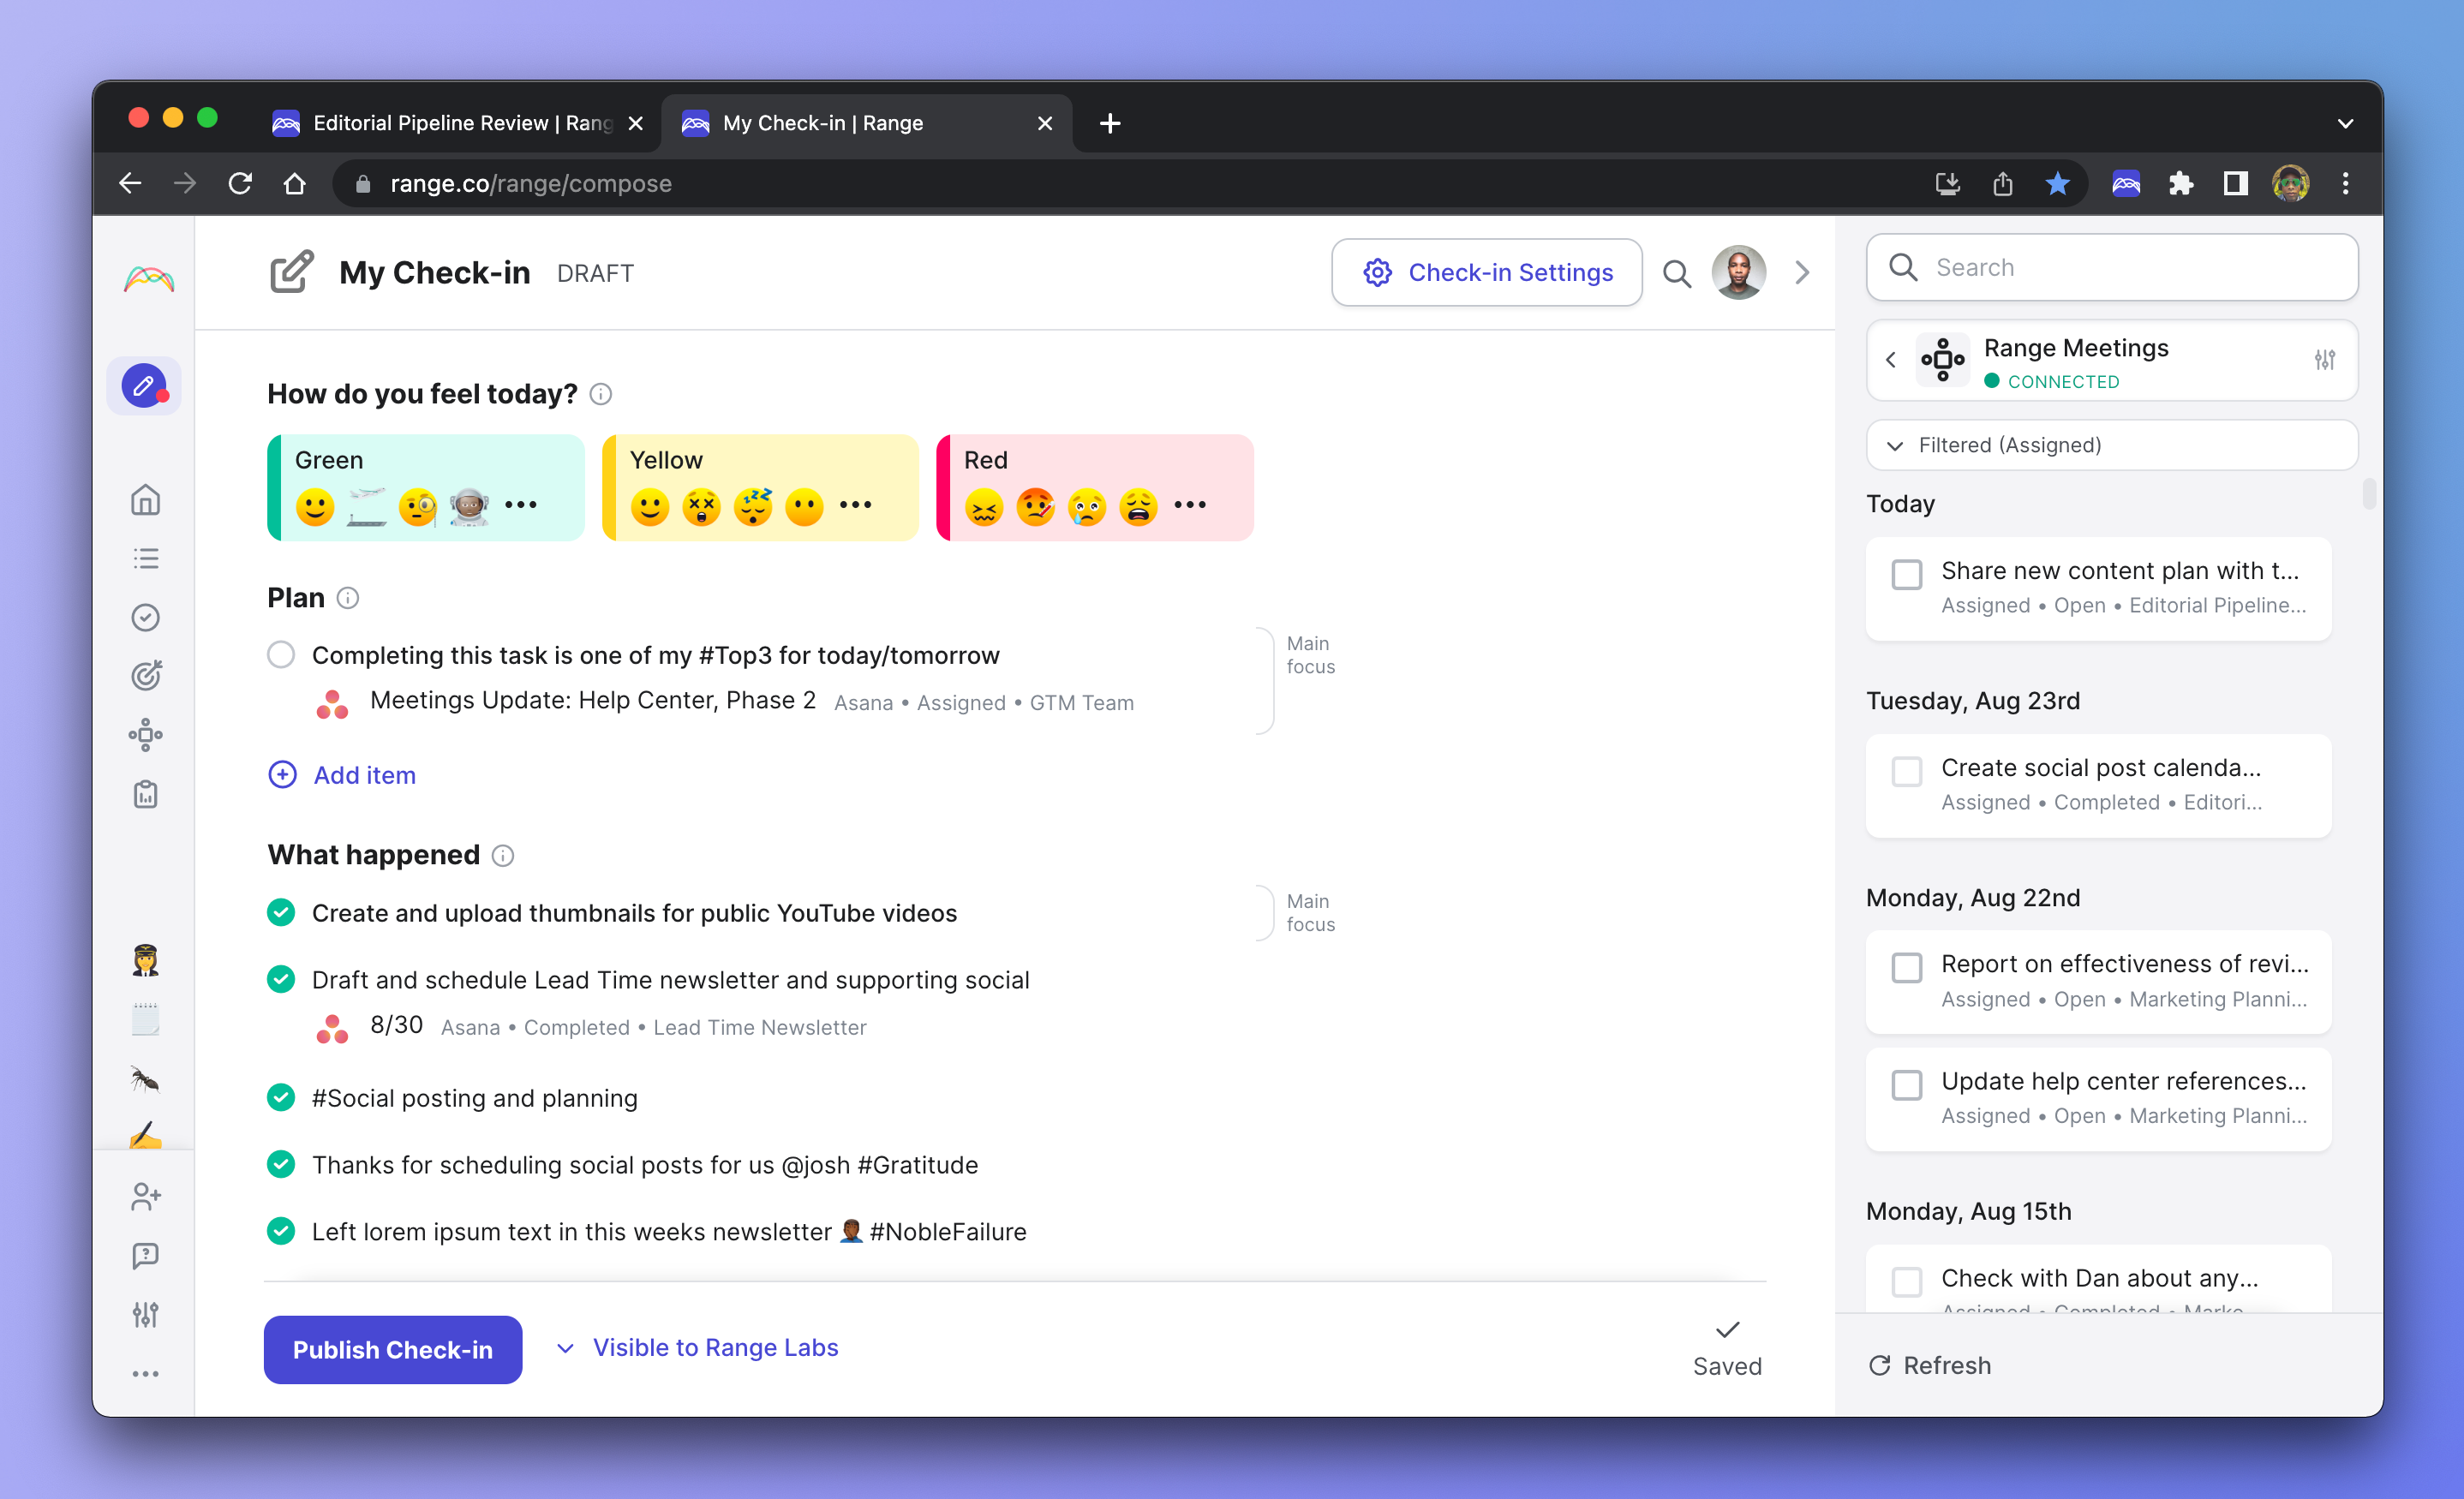Open Range Meetings integration filter settings icon
Image resolution: width=2464 pixels, height=1499 pixels.
2325,360
